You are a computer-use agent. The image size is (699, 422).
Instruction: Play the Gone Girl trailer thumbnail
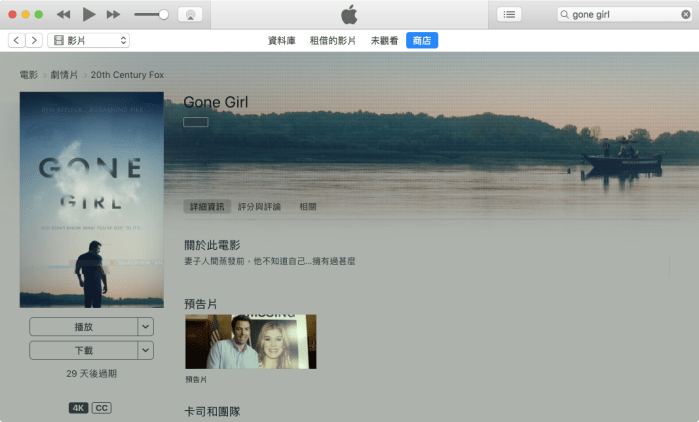[x=251, y=342]
